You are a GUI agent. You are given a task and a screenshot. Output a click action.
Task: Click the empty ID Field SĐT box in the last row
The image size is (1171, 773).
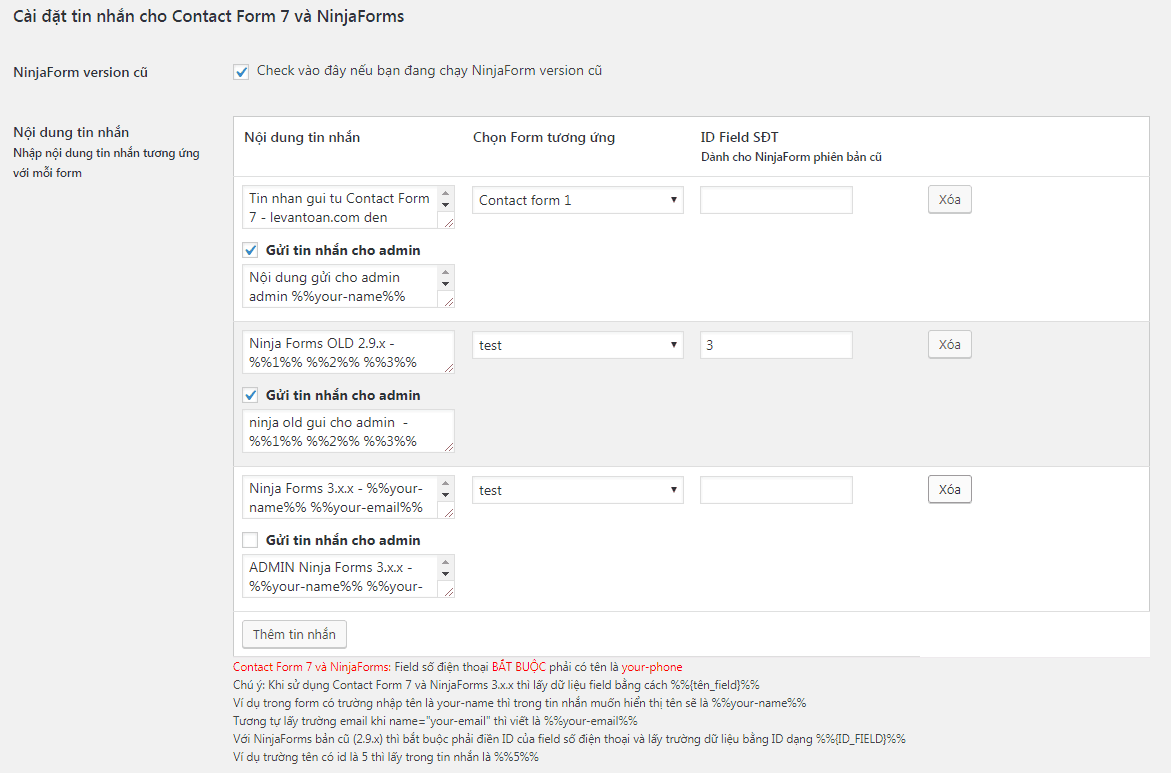click(x=776, y=489)
